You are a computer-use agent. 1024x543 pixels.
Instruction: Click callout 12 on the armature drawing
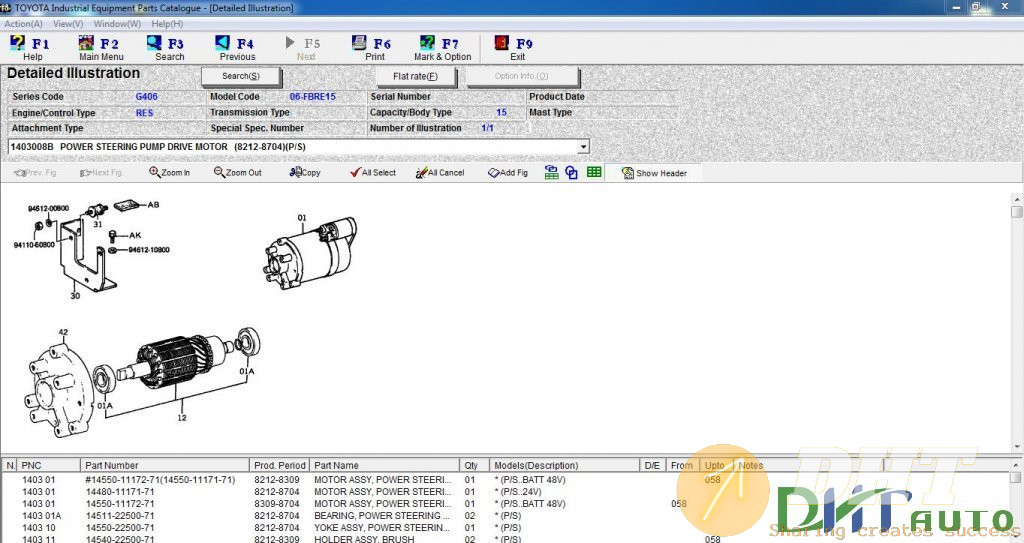tap(182, 418)
